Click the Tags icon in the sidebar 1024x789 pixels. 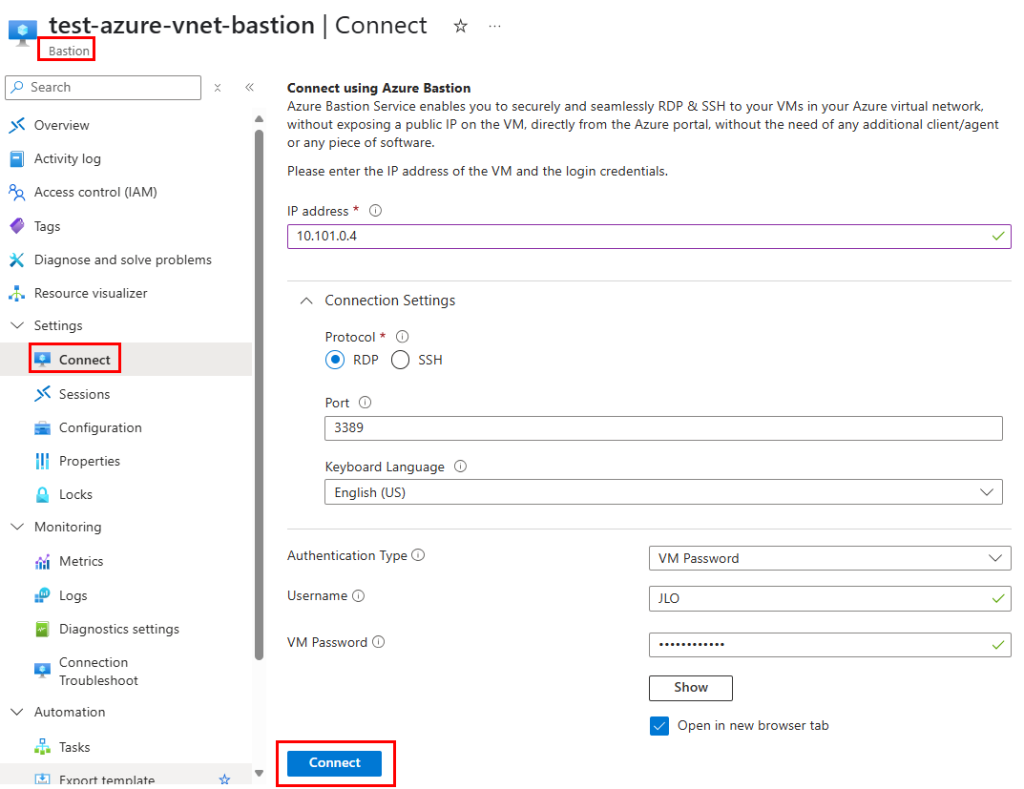coord(17,226)
